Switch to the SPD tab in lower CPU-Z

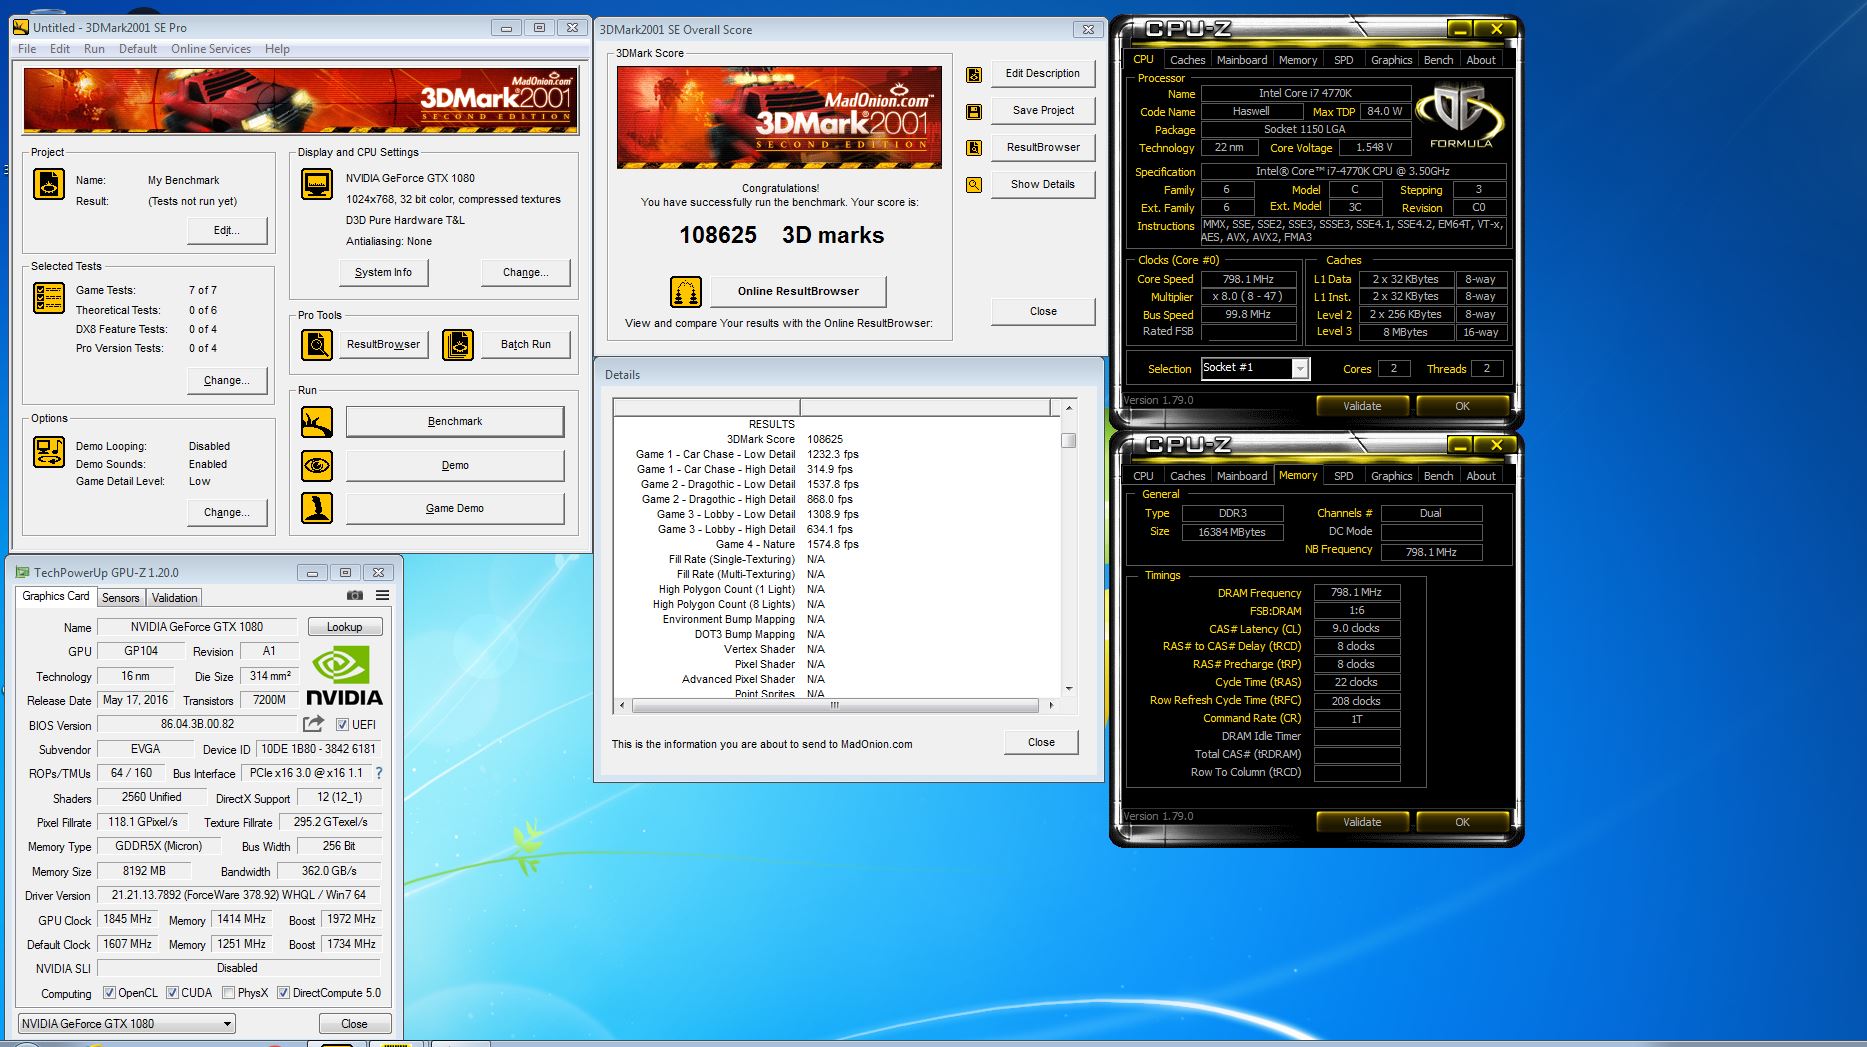click(1344, 476)
